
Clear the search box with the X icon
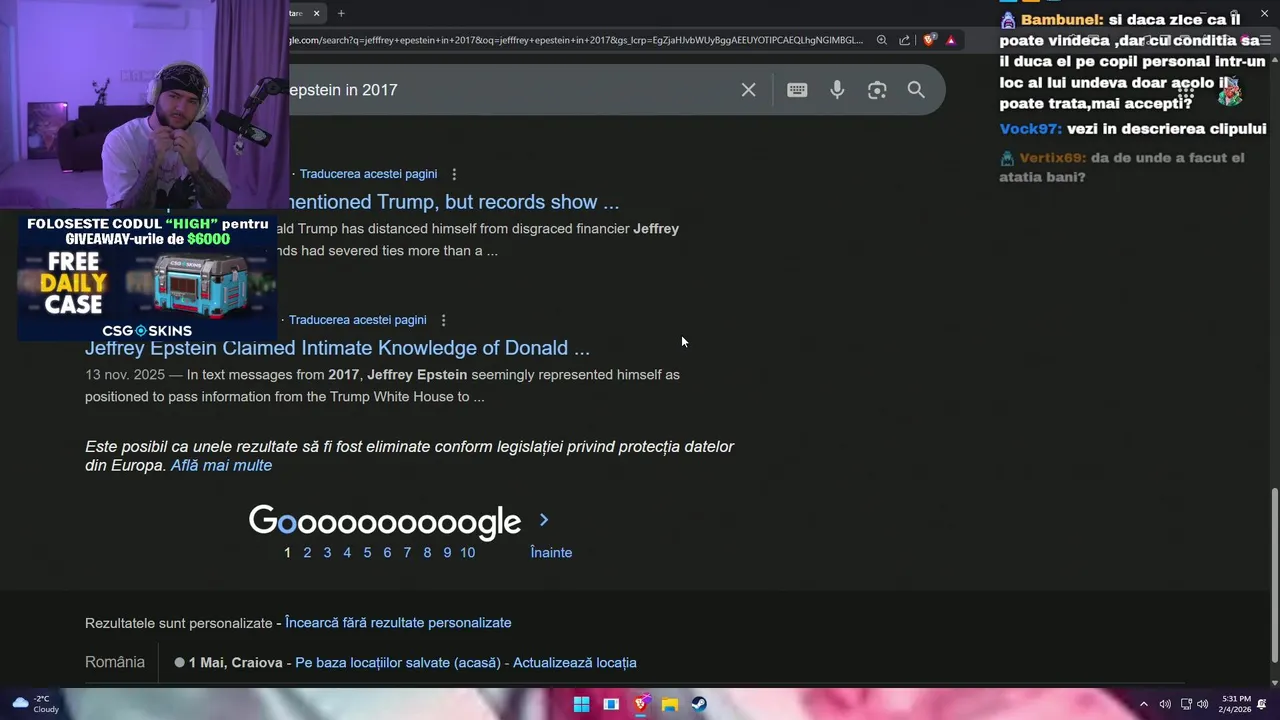(x=748, y=90)
